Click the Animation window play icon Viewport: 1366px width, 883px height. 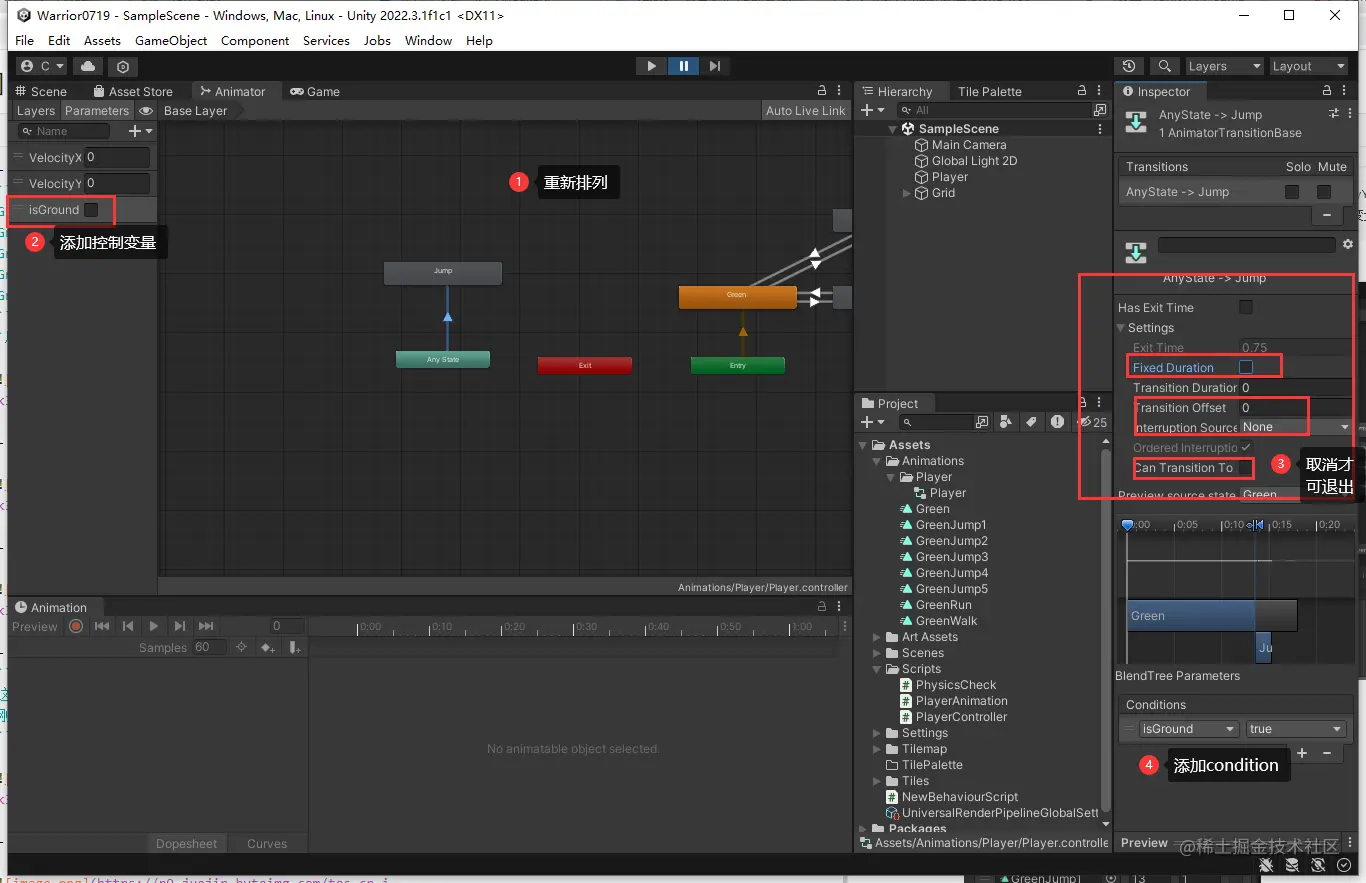coord(154,626)
